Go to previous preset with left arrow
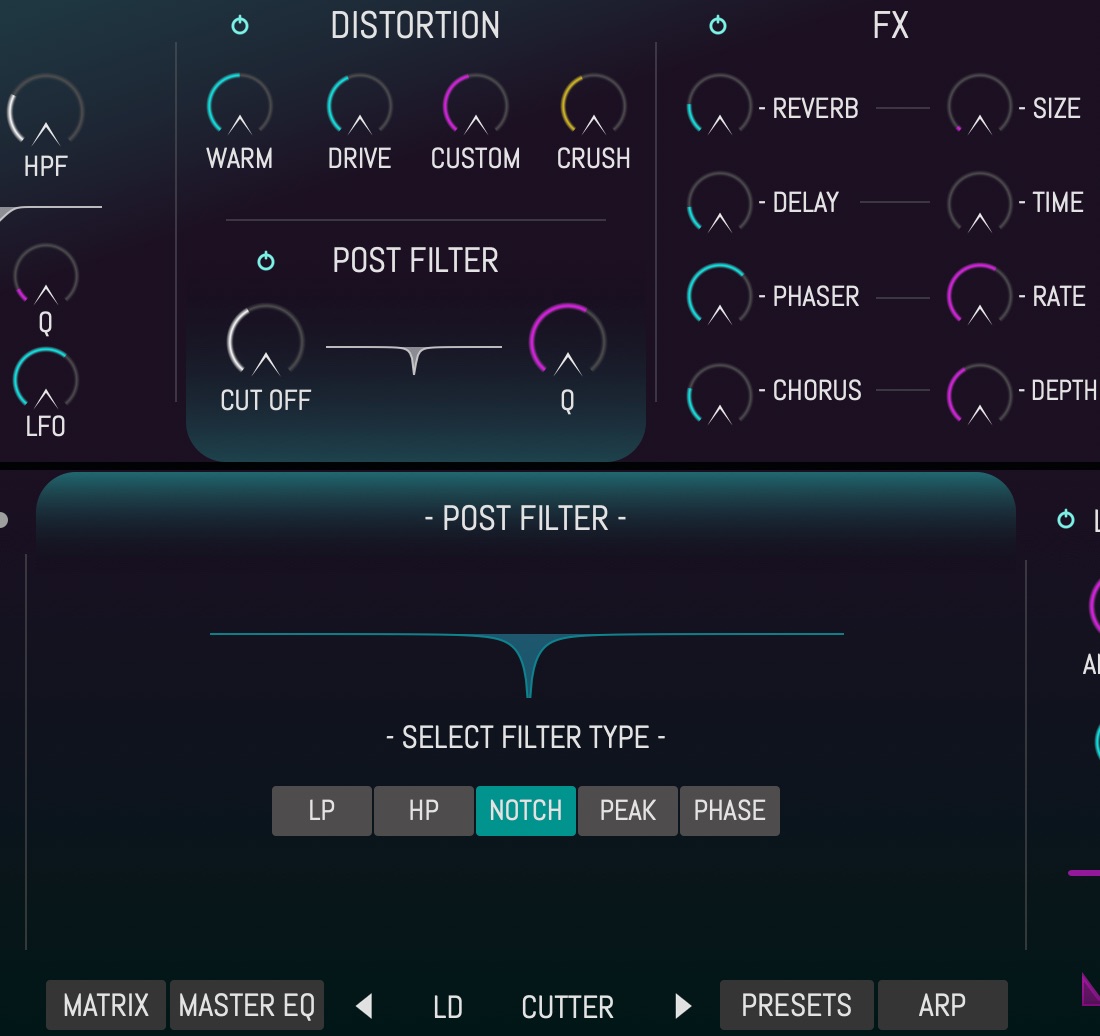The image size is (1100, 1036). coord(365,1006)
